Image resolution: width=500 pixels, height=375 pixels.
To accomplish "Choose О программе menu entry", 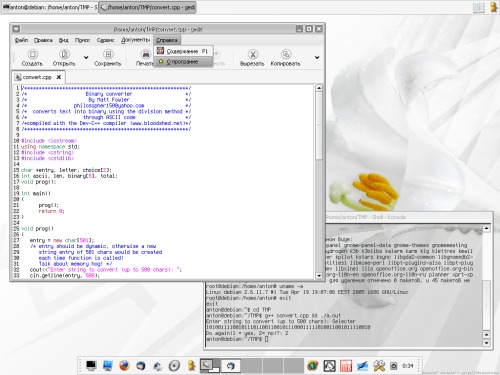I will pos(184,62).
